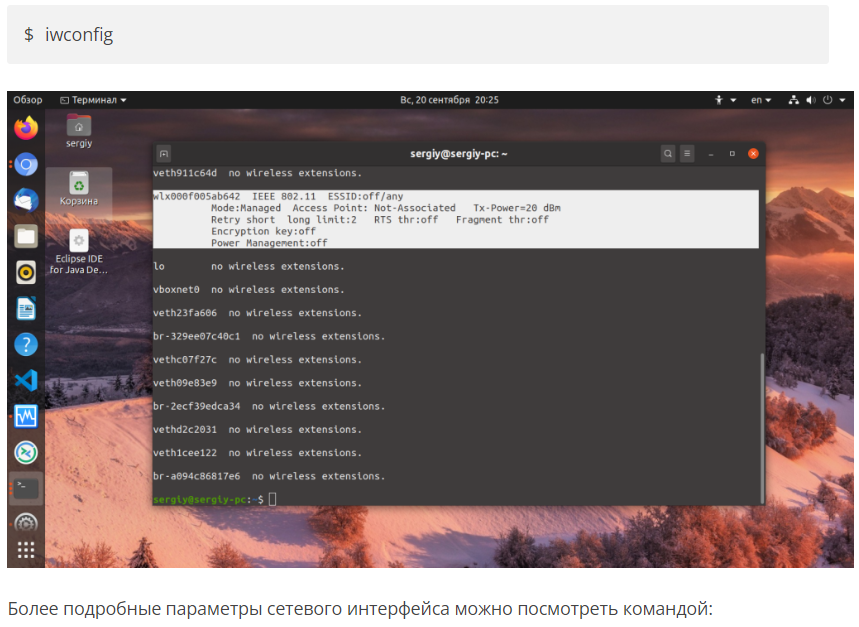Screen dimensions: 859x627
Task: Click the br-329ee07c40c1 line
Action: pyautogui.click(x=269, y=336)
